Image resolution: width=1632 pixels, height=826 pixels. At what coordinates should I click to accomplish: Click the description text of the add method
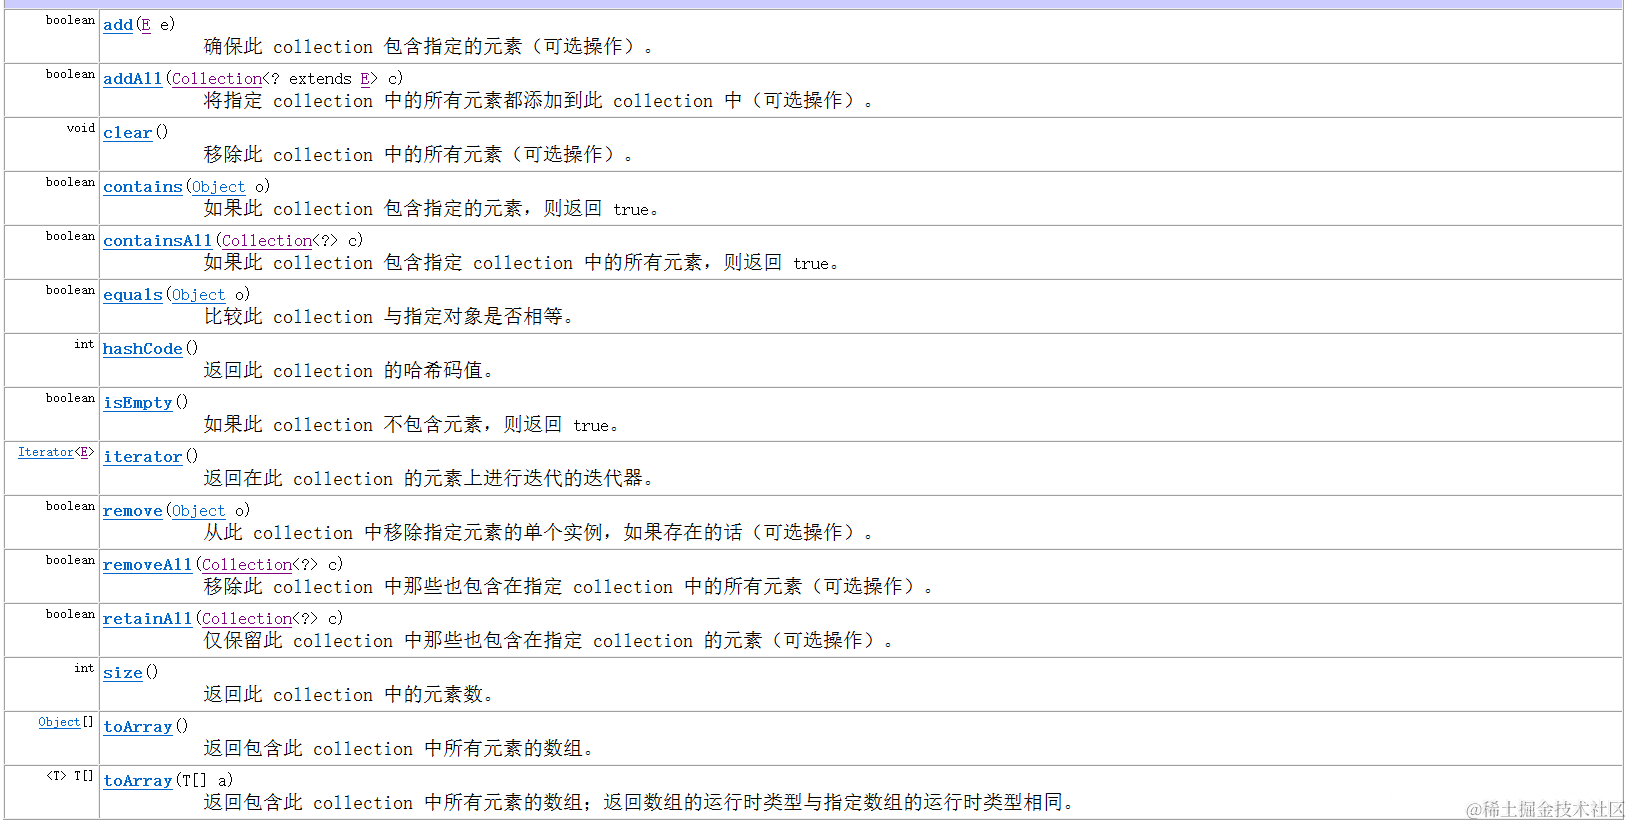(x=428, y=47)
